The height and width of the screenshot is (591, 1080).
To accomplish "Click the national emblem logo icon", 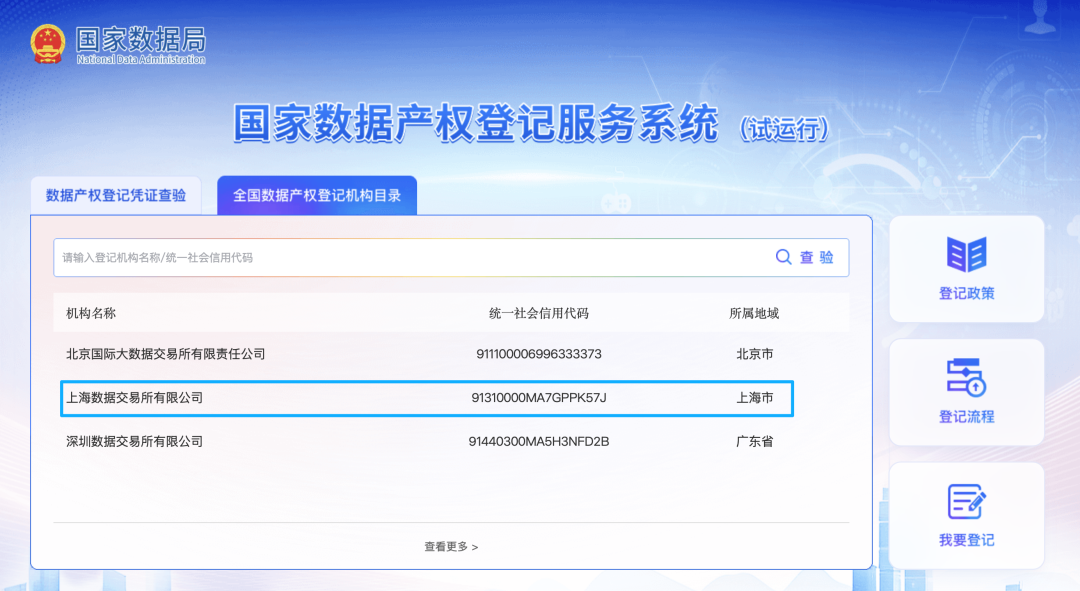I will click(x=48, y=44).
